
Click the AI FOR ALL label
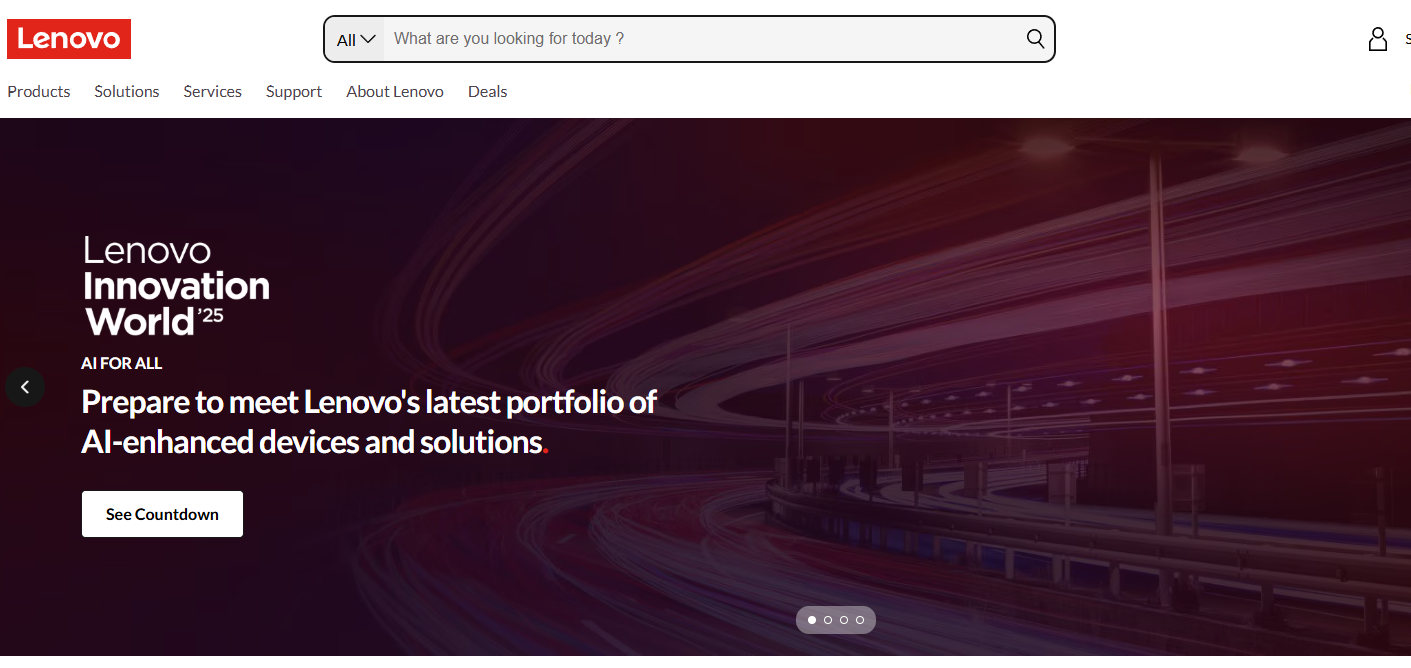click(x=122, y=363)
